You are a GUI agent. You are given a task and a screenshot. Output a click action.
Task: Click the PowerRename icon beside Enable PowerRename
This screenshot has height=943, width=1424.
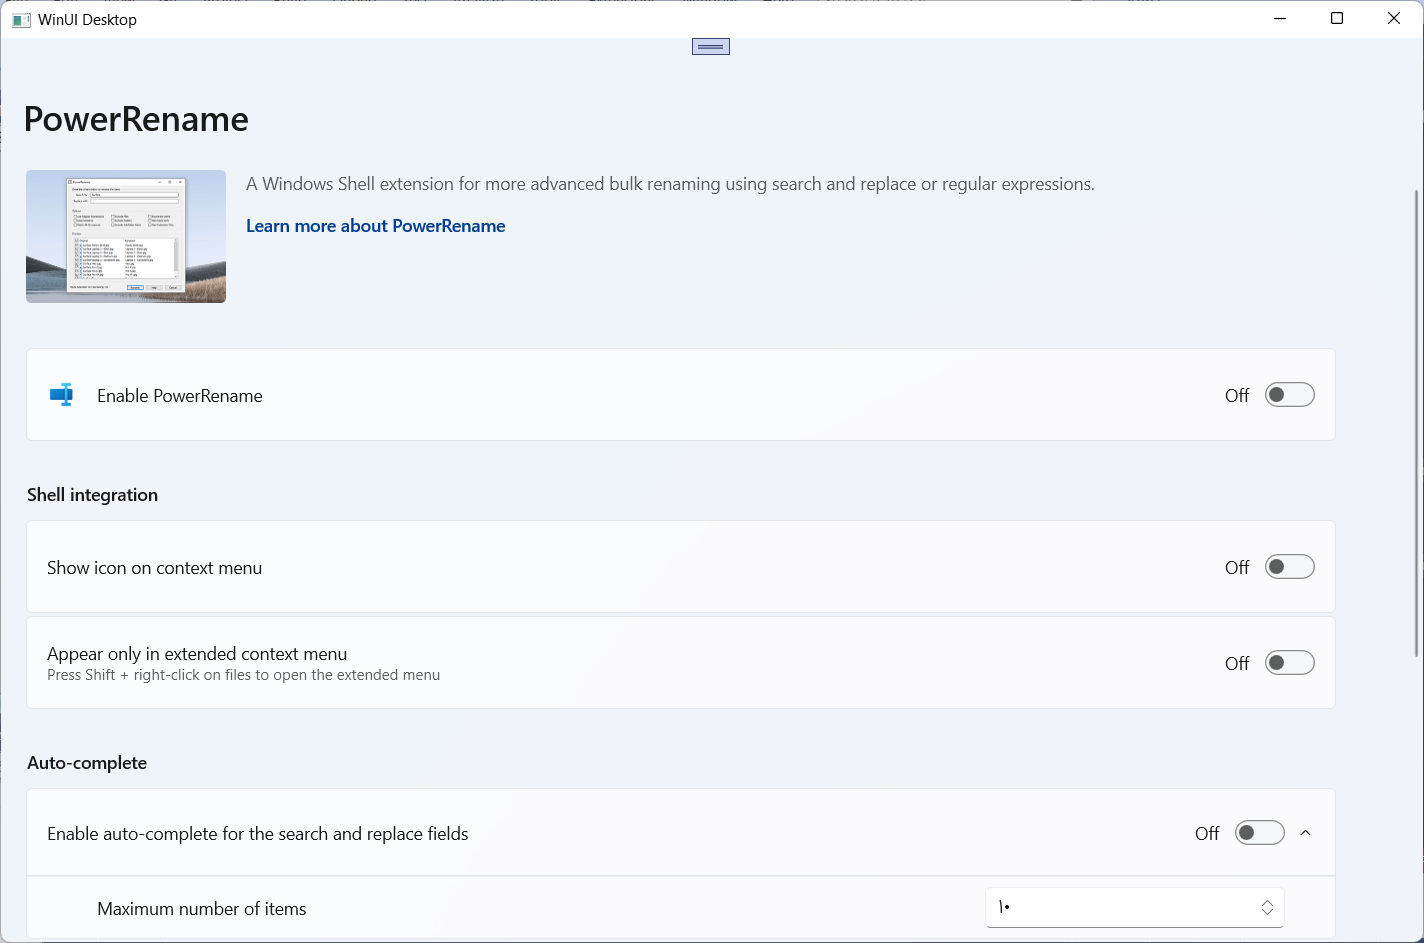pos(62,395)
